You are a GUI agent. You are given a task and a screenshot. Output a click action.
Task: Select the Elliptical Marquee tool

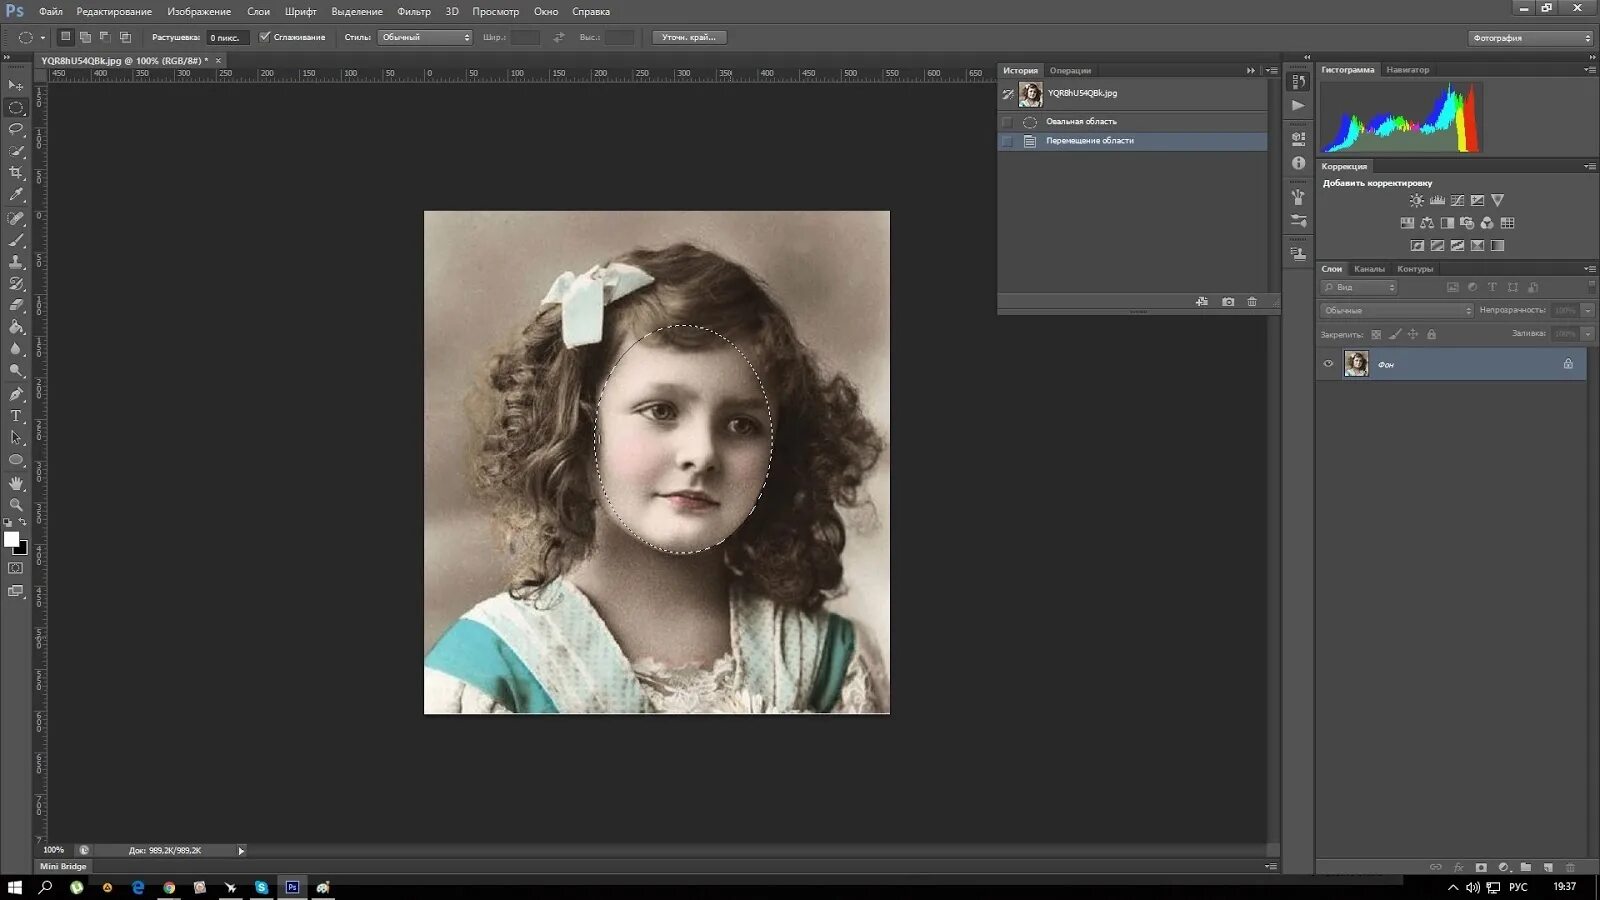point(16,107)
